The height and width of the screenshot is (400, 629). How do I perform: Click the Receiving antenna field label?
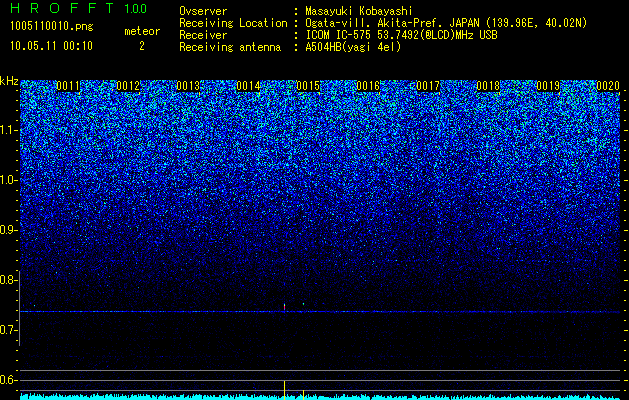coord(230,47)
